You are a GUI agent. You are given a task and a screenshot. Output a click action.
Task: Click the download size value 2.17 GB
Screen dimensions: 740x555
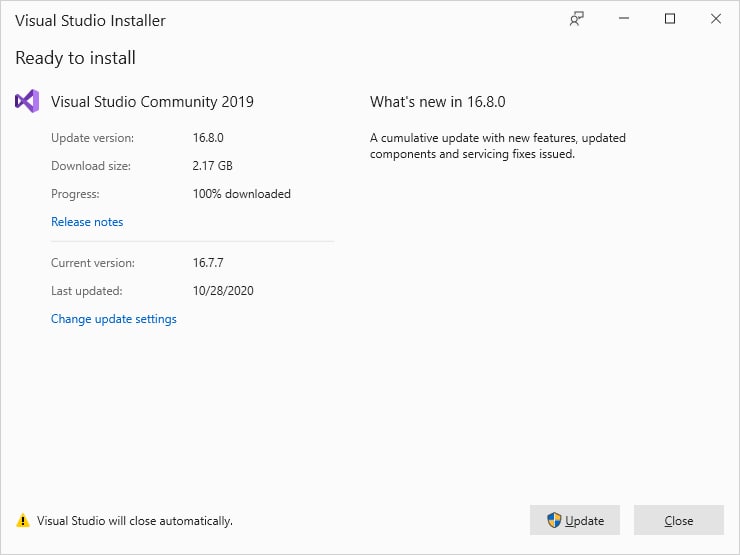pos(212,166)
